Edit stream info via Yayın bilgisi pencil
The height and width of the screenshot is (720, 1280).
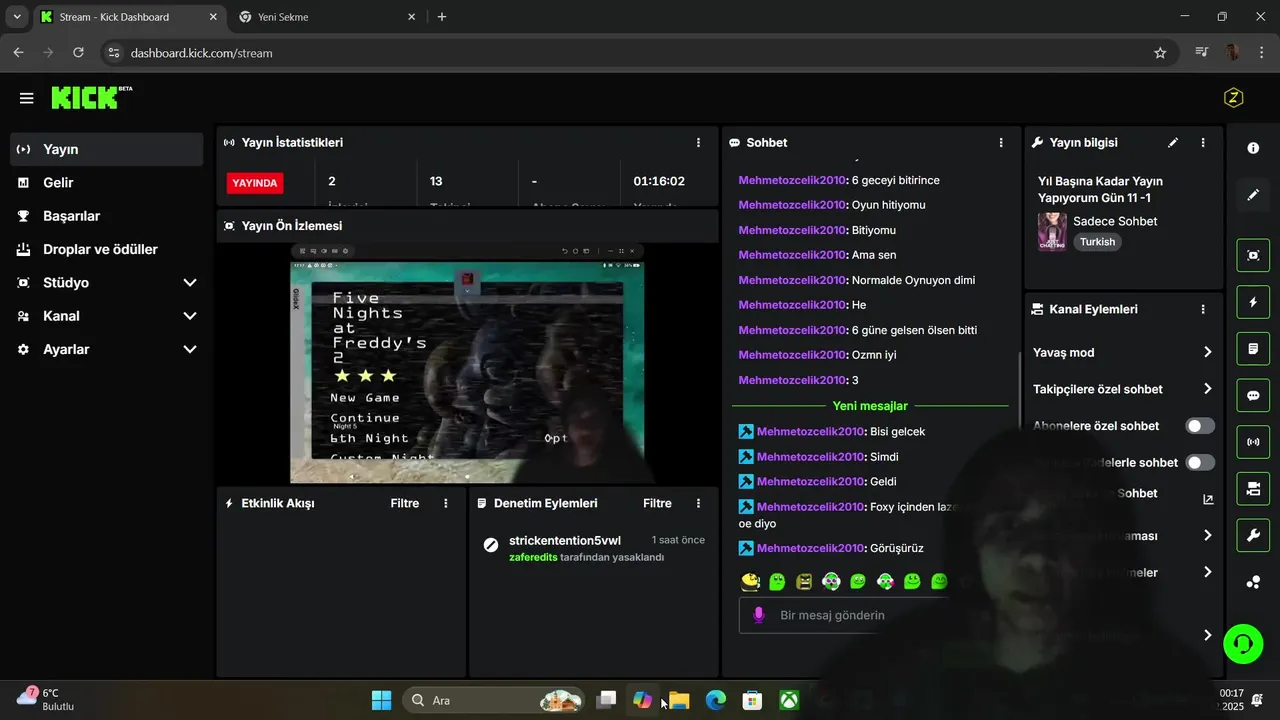coord(1173,143)
